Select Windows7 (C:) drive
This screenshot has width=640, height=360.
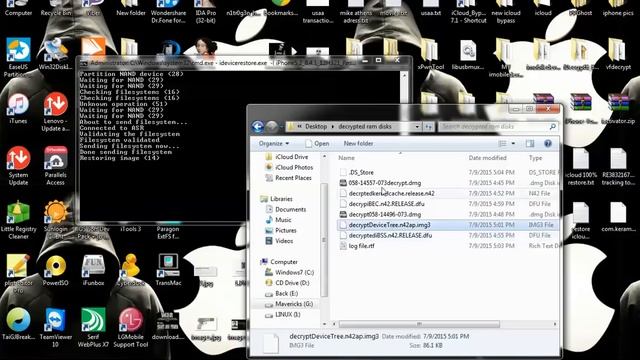289,272
